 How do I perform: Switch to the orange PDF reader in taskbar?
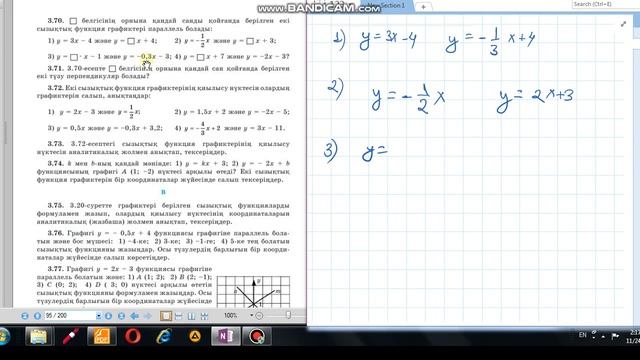(101, 336)
